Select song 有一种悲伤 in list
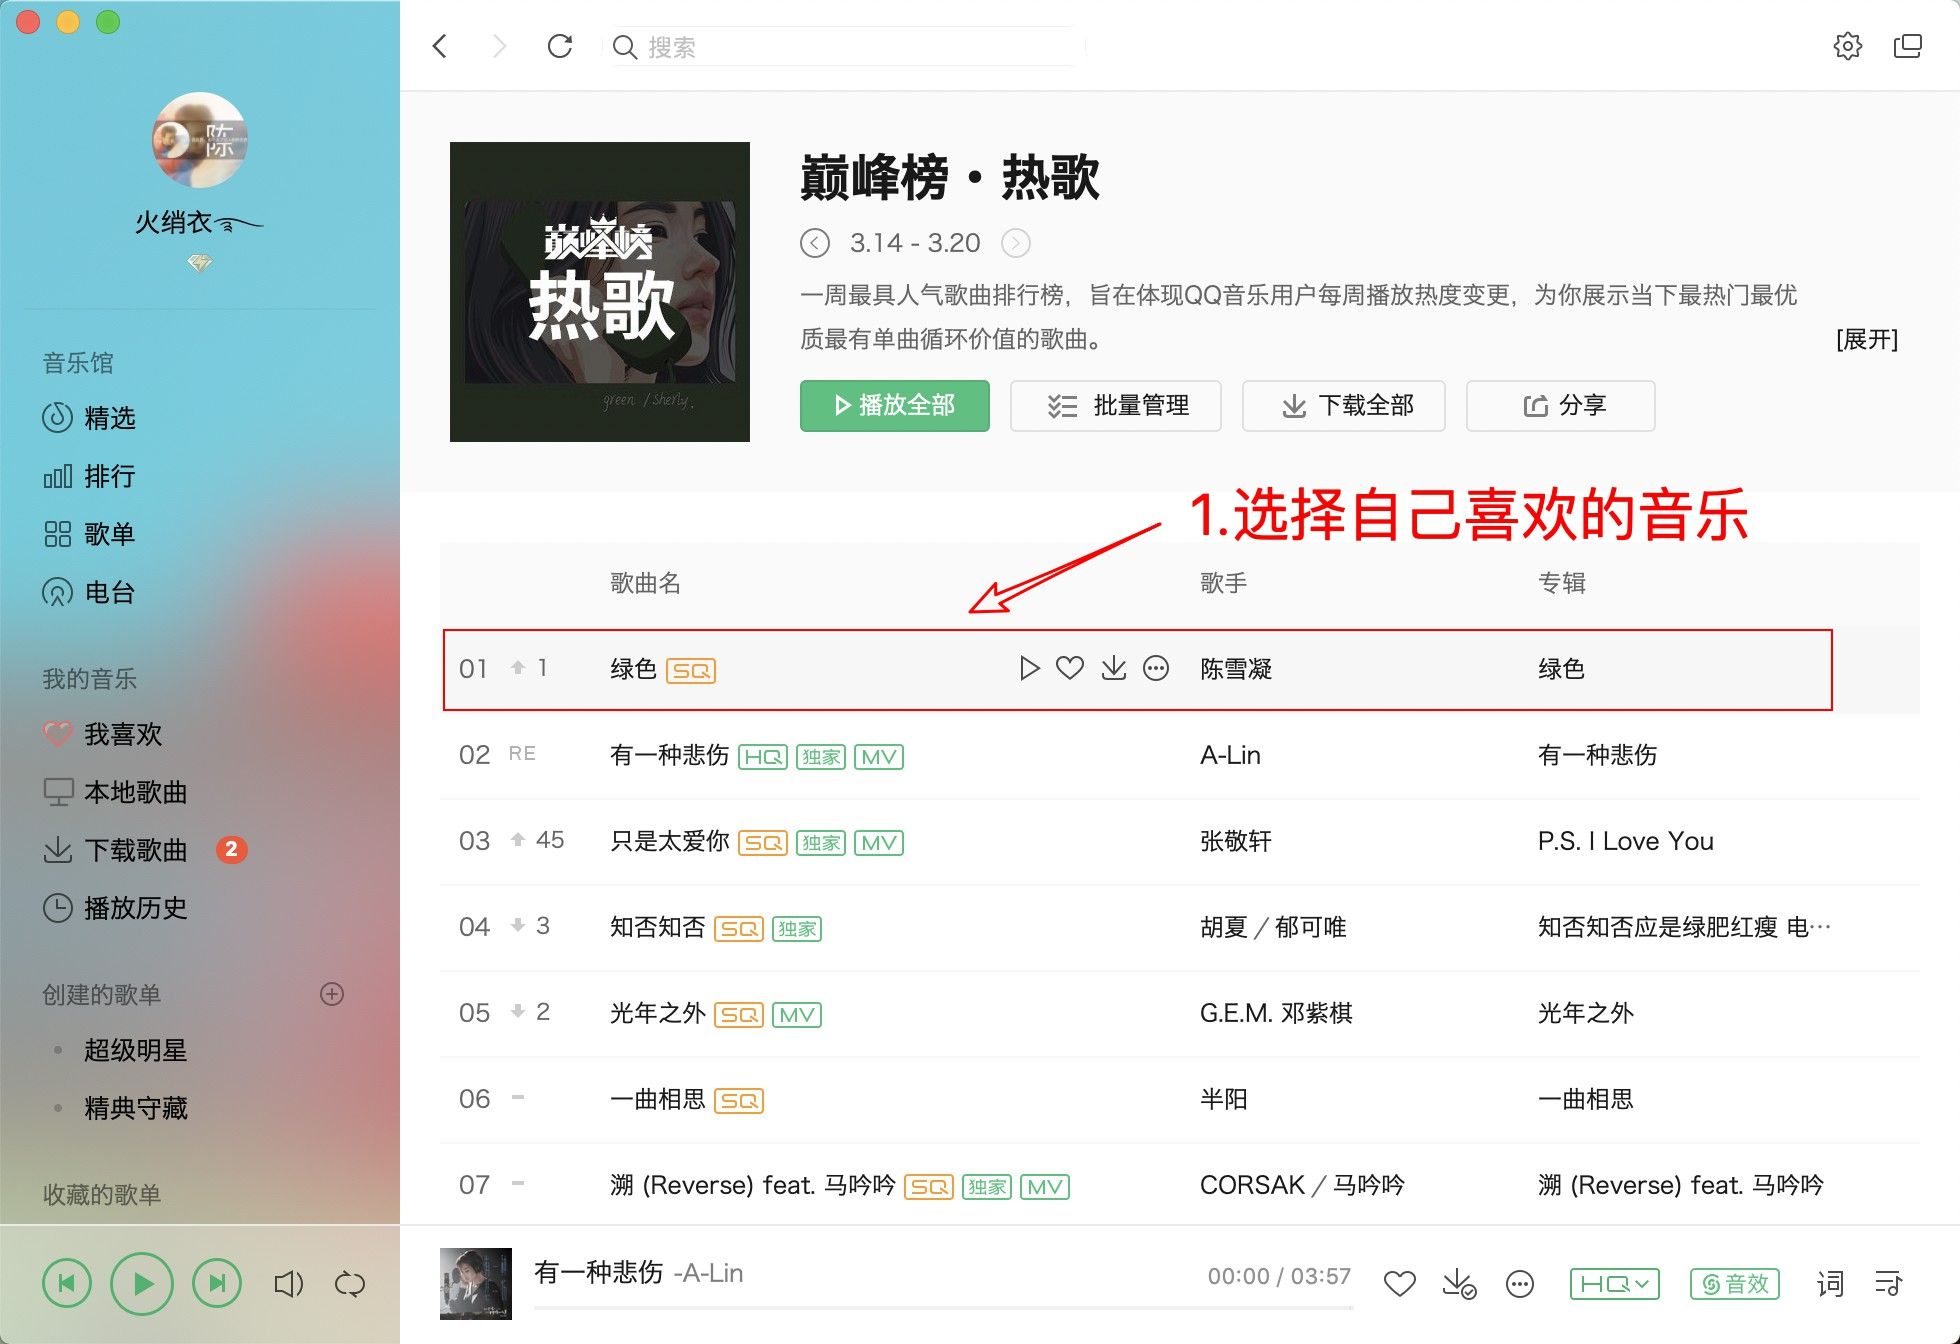 point(670,755)
